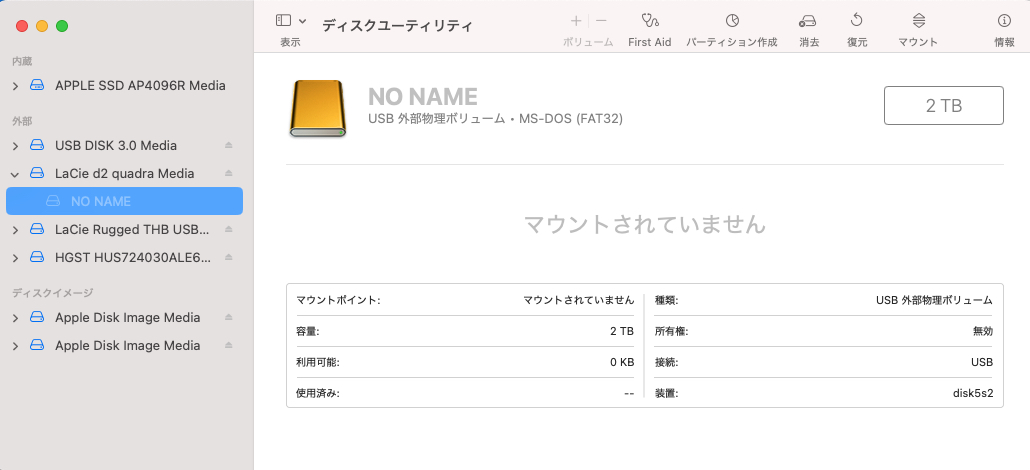Collapse the LaCie d2 quadra Media tree
This screenshot has width=1030, height=470.
pos(15,174)
